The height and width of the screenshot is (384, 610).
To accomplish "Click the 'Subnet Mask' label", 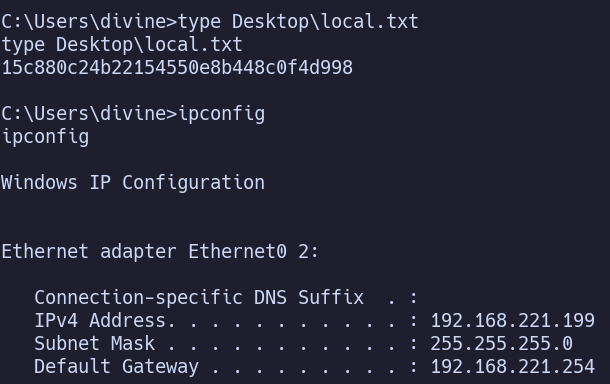I will click(95, 344).
